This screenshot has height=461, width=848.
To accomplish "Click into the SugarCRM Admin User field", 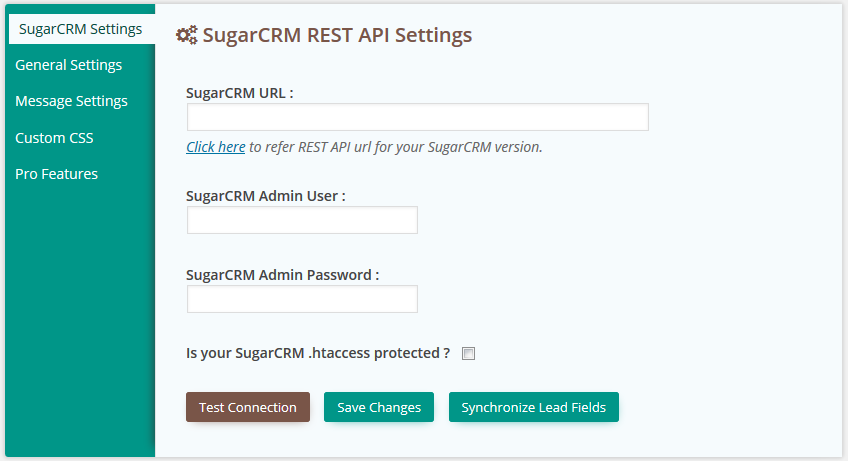I will click(302, 220).
